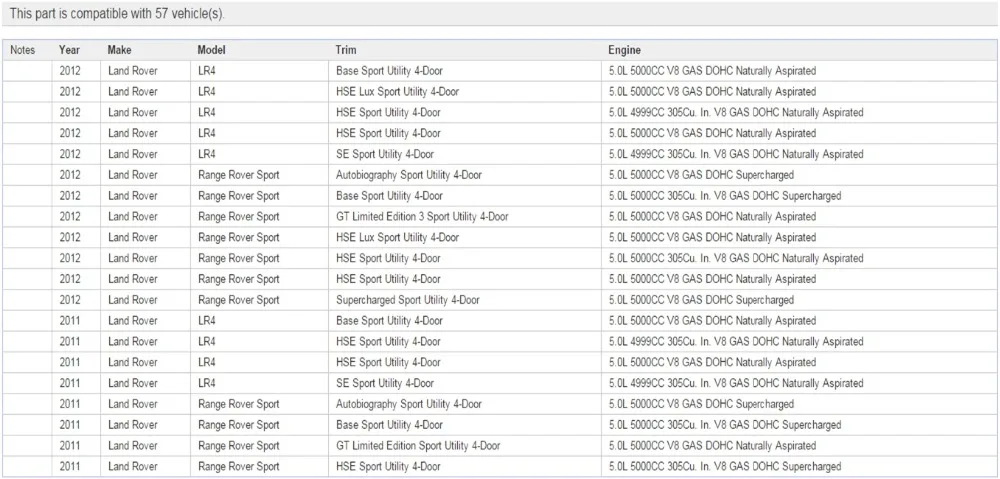Click year "2011" in the LR4 SE row
The width and height of the screenshot is (1000, 479).
point(70,383)
